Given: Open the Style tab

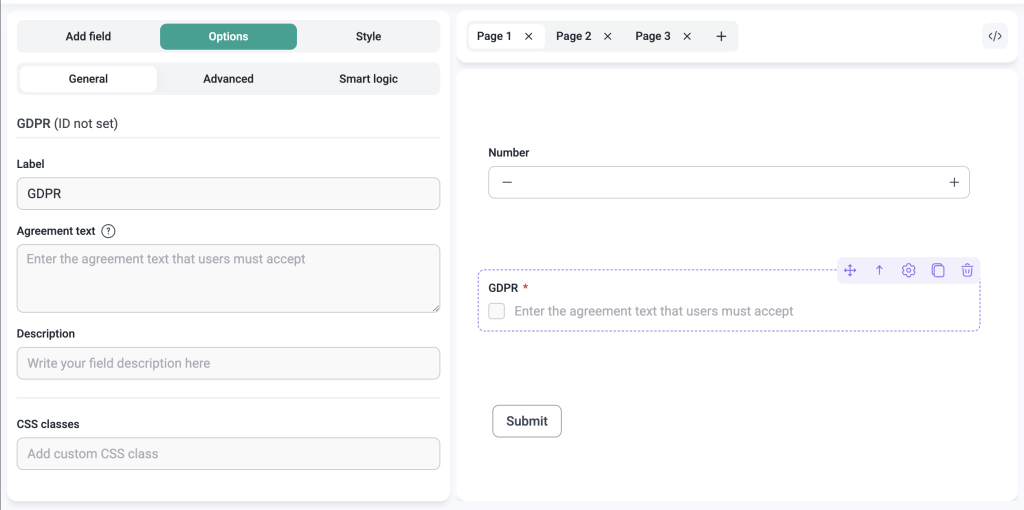Looking at the screenshot, I should click(x=368, y=37).
